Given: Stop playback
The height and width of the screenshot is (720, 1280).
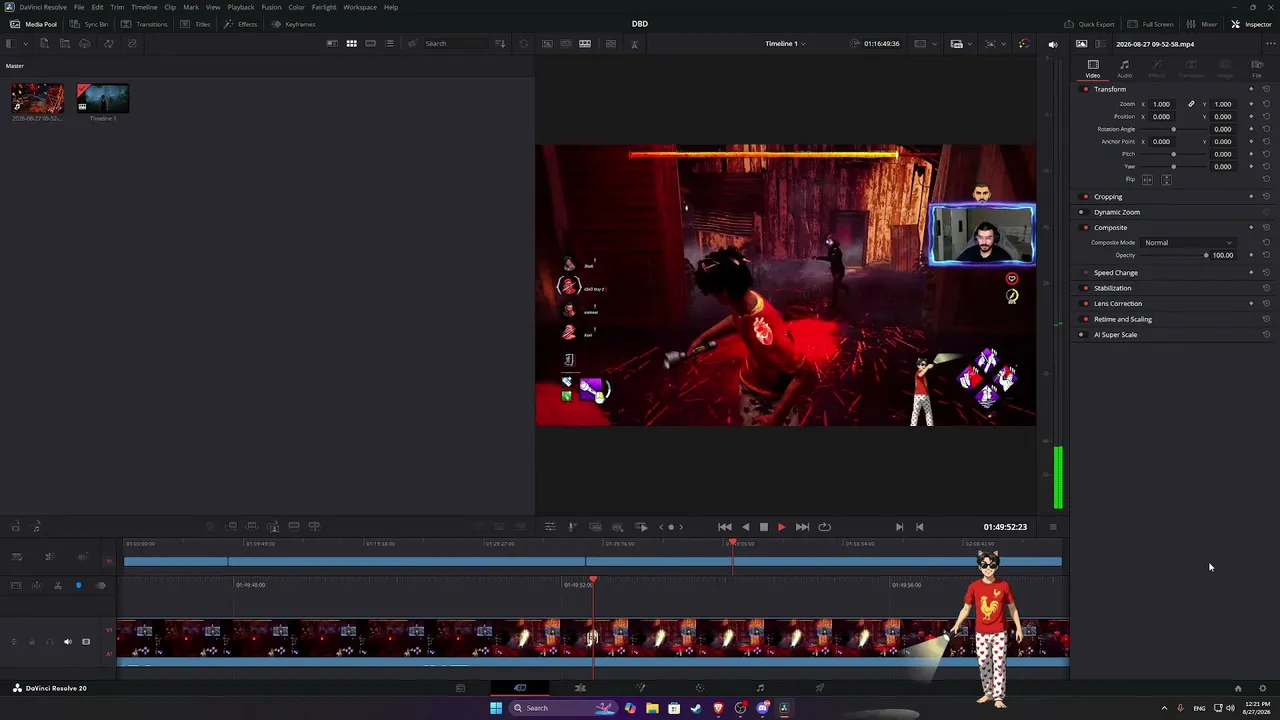Looking at the screenshot, I should point(763,527).
